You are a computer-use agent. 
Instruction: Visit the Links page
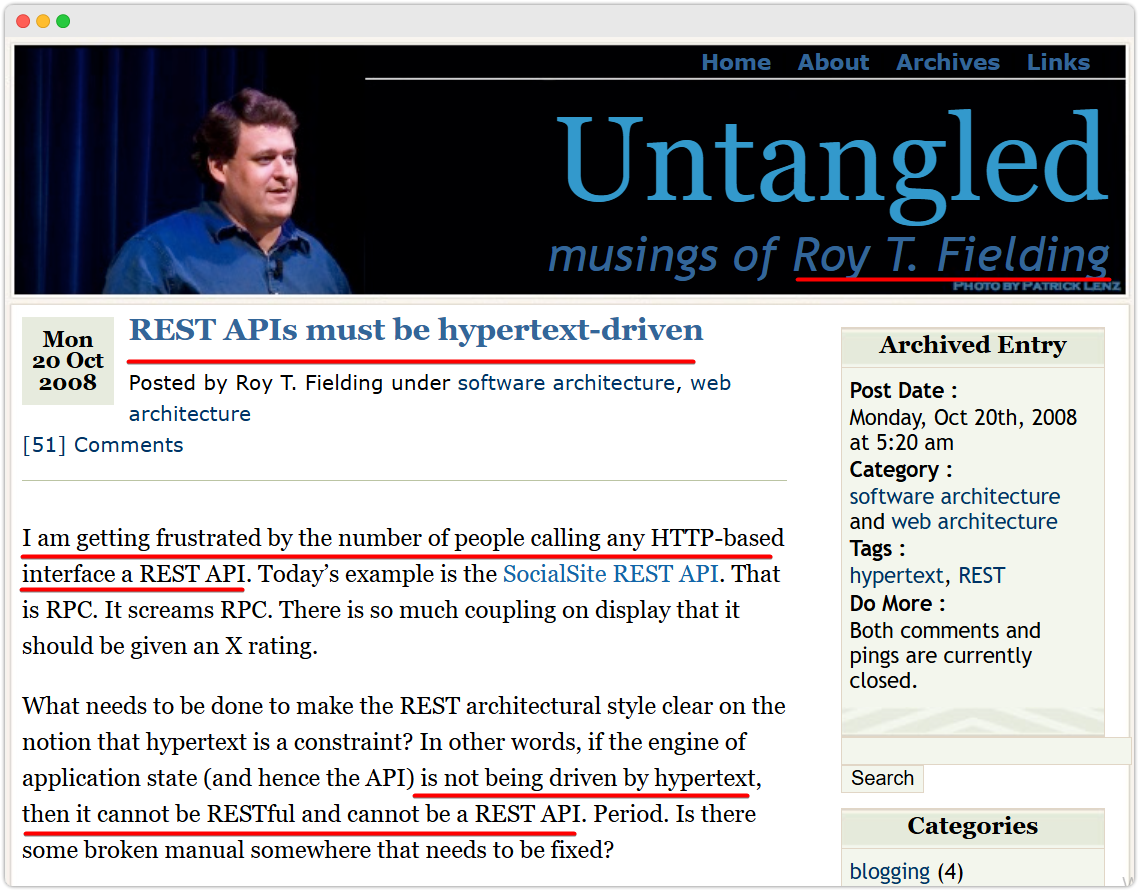point(1058,62)
